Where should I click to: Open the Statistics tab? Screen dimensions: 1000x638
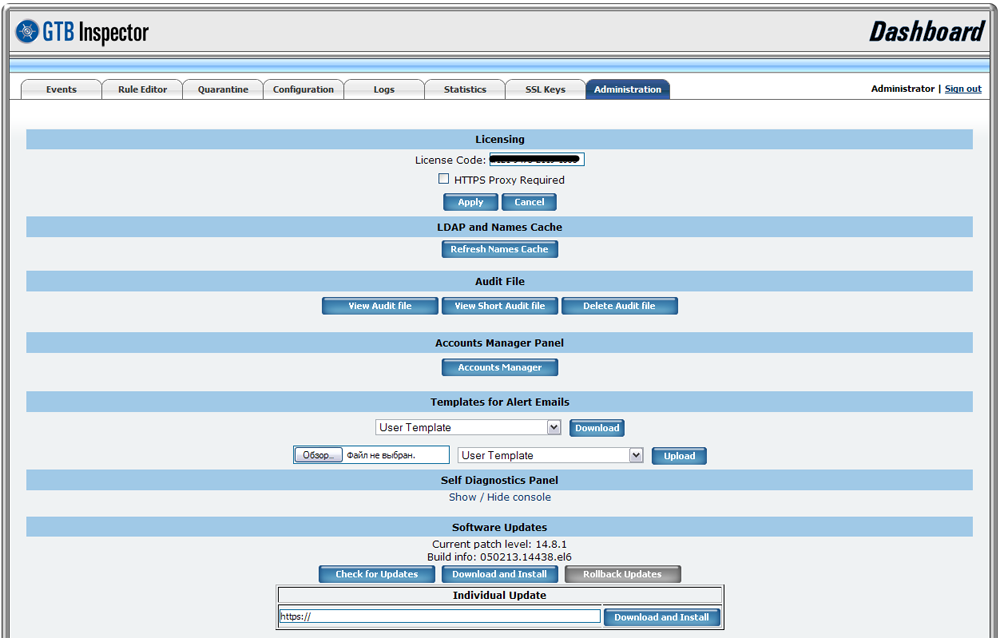click(465, 89)
